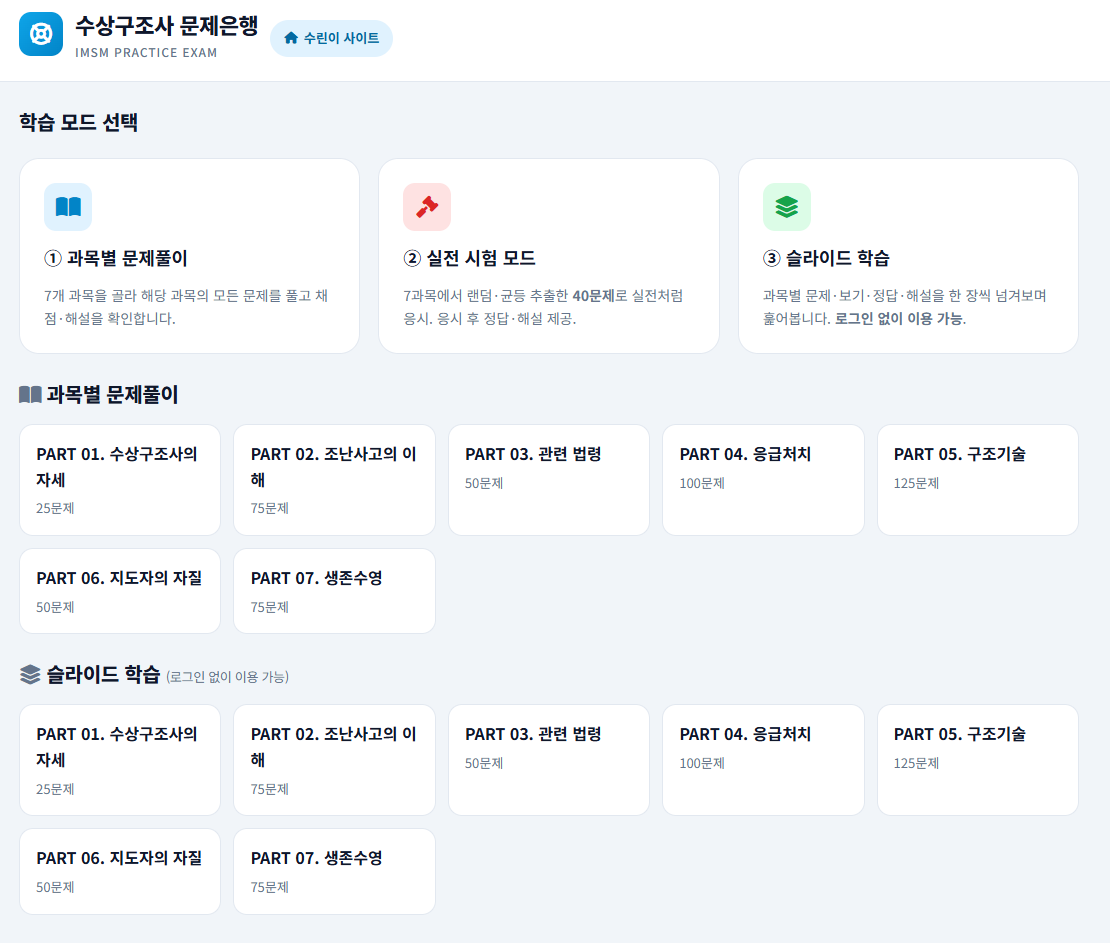Open PART 06 지도자의 자질 slide study
1110x943 pixels.
120,871
